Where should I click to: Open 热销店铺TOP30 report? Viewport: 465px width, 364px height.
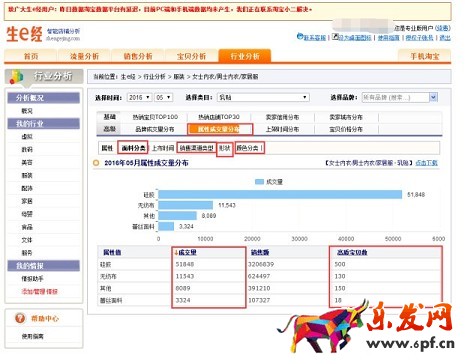(x=219, y=117)
